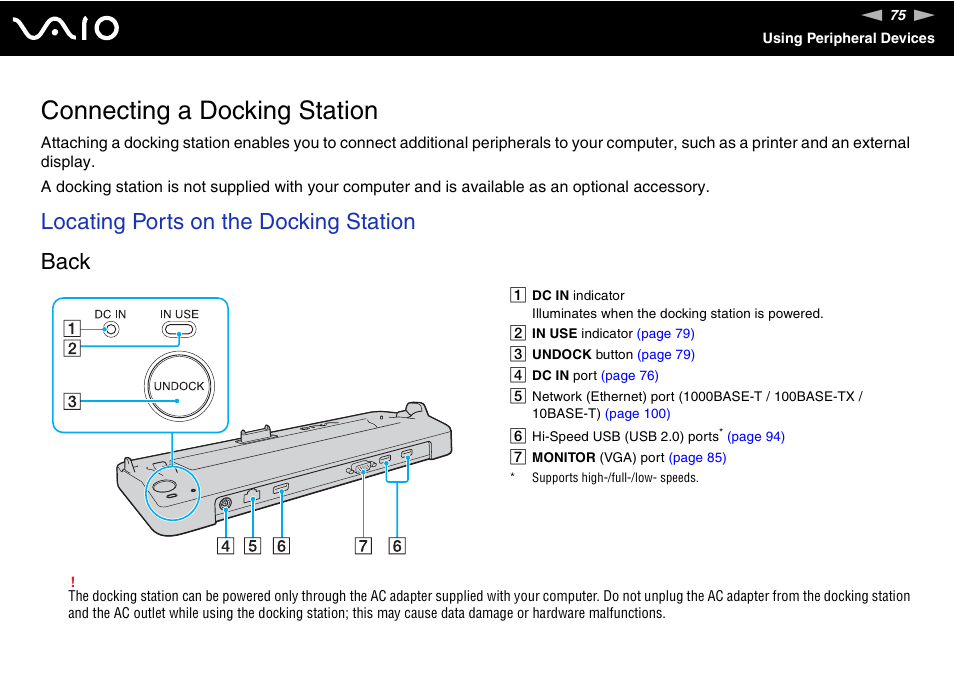Click 'Using Peripheral Devices' header text
954x674 pixels.
[848, 38]
